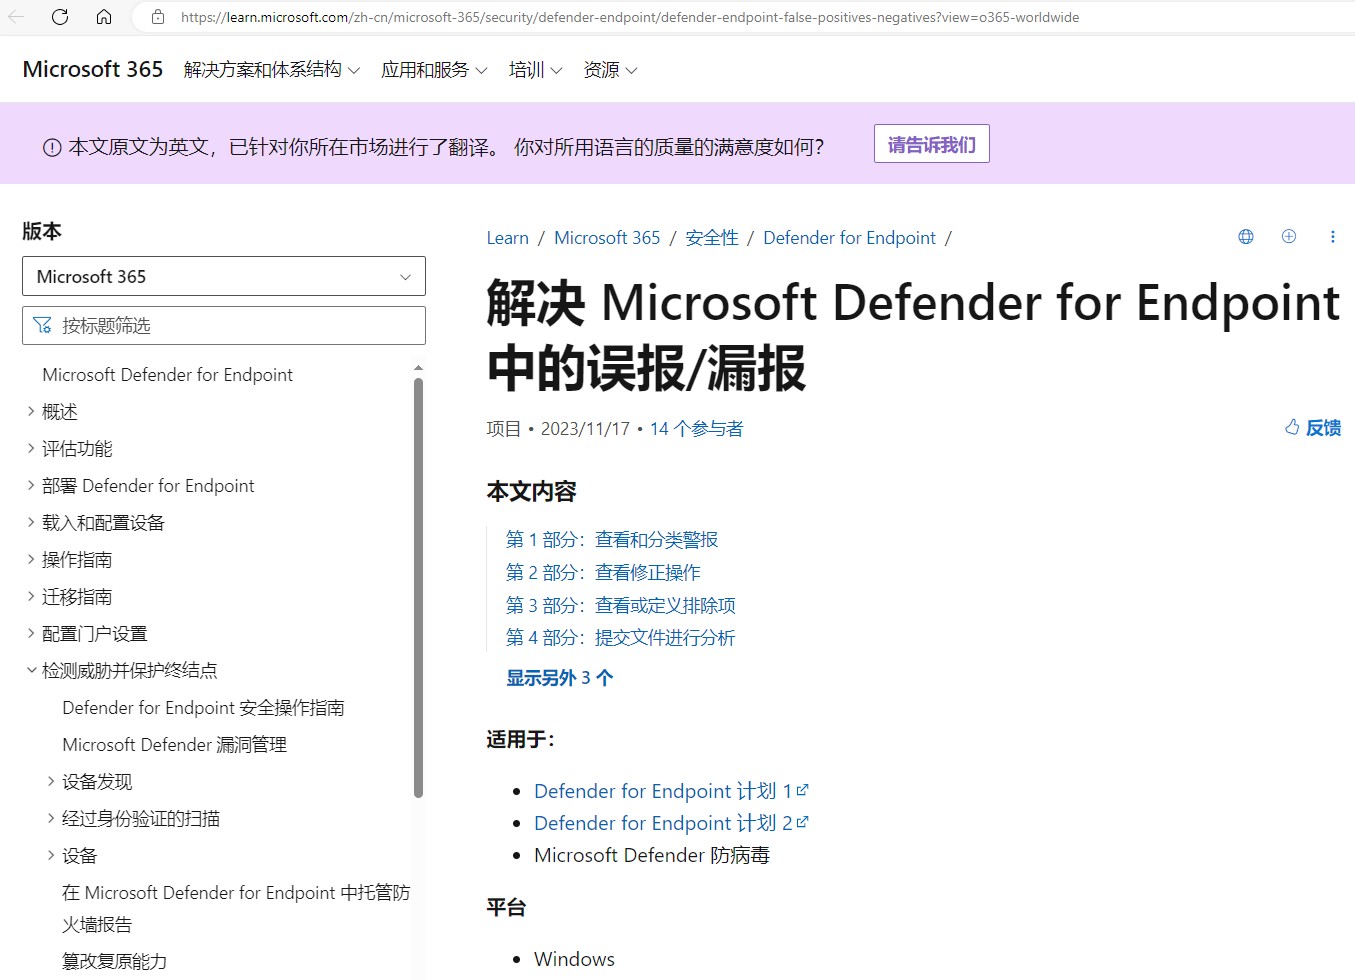Image resolution: width=1355 pixels, height=980 pixels.
Task: Expand 部署 Defender for Endpoint node
Action: coord(31,485)
